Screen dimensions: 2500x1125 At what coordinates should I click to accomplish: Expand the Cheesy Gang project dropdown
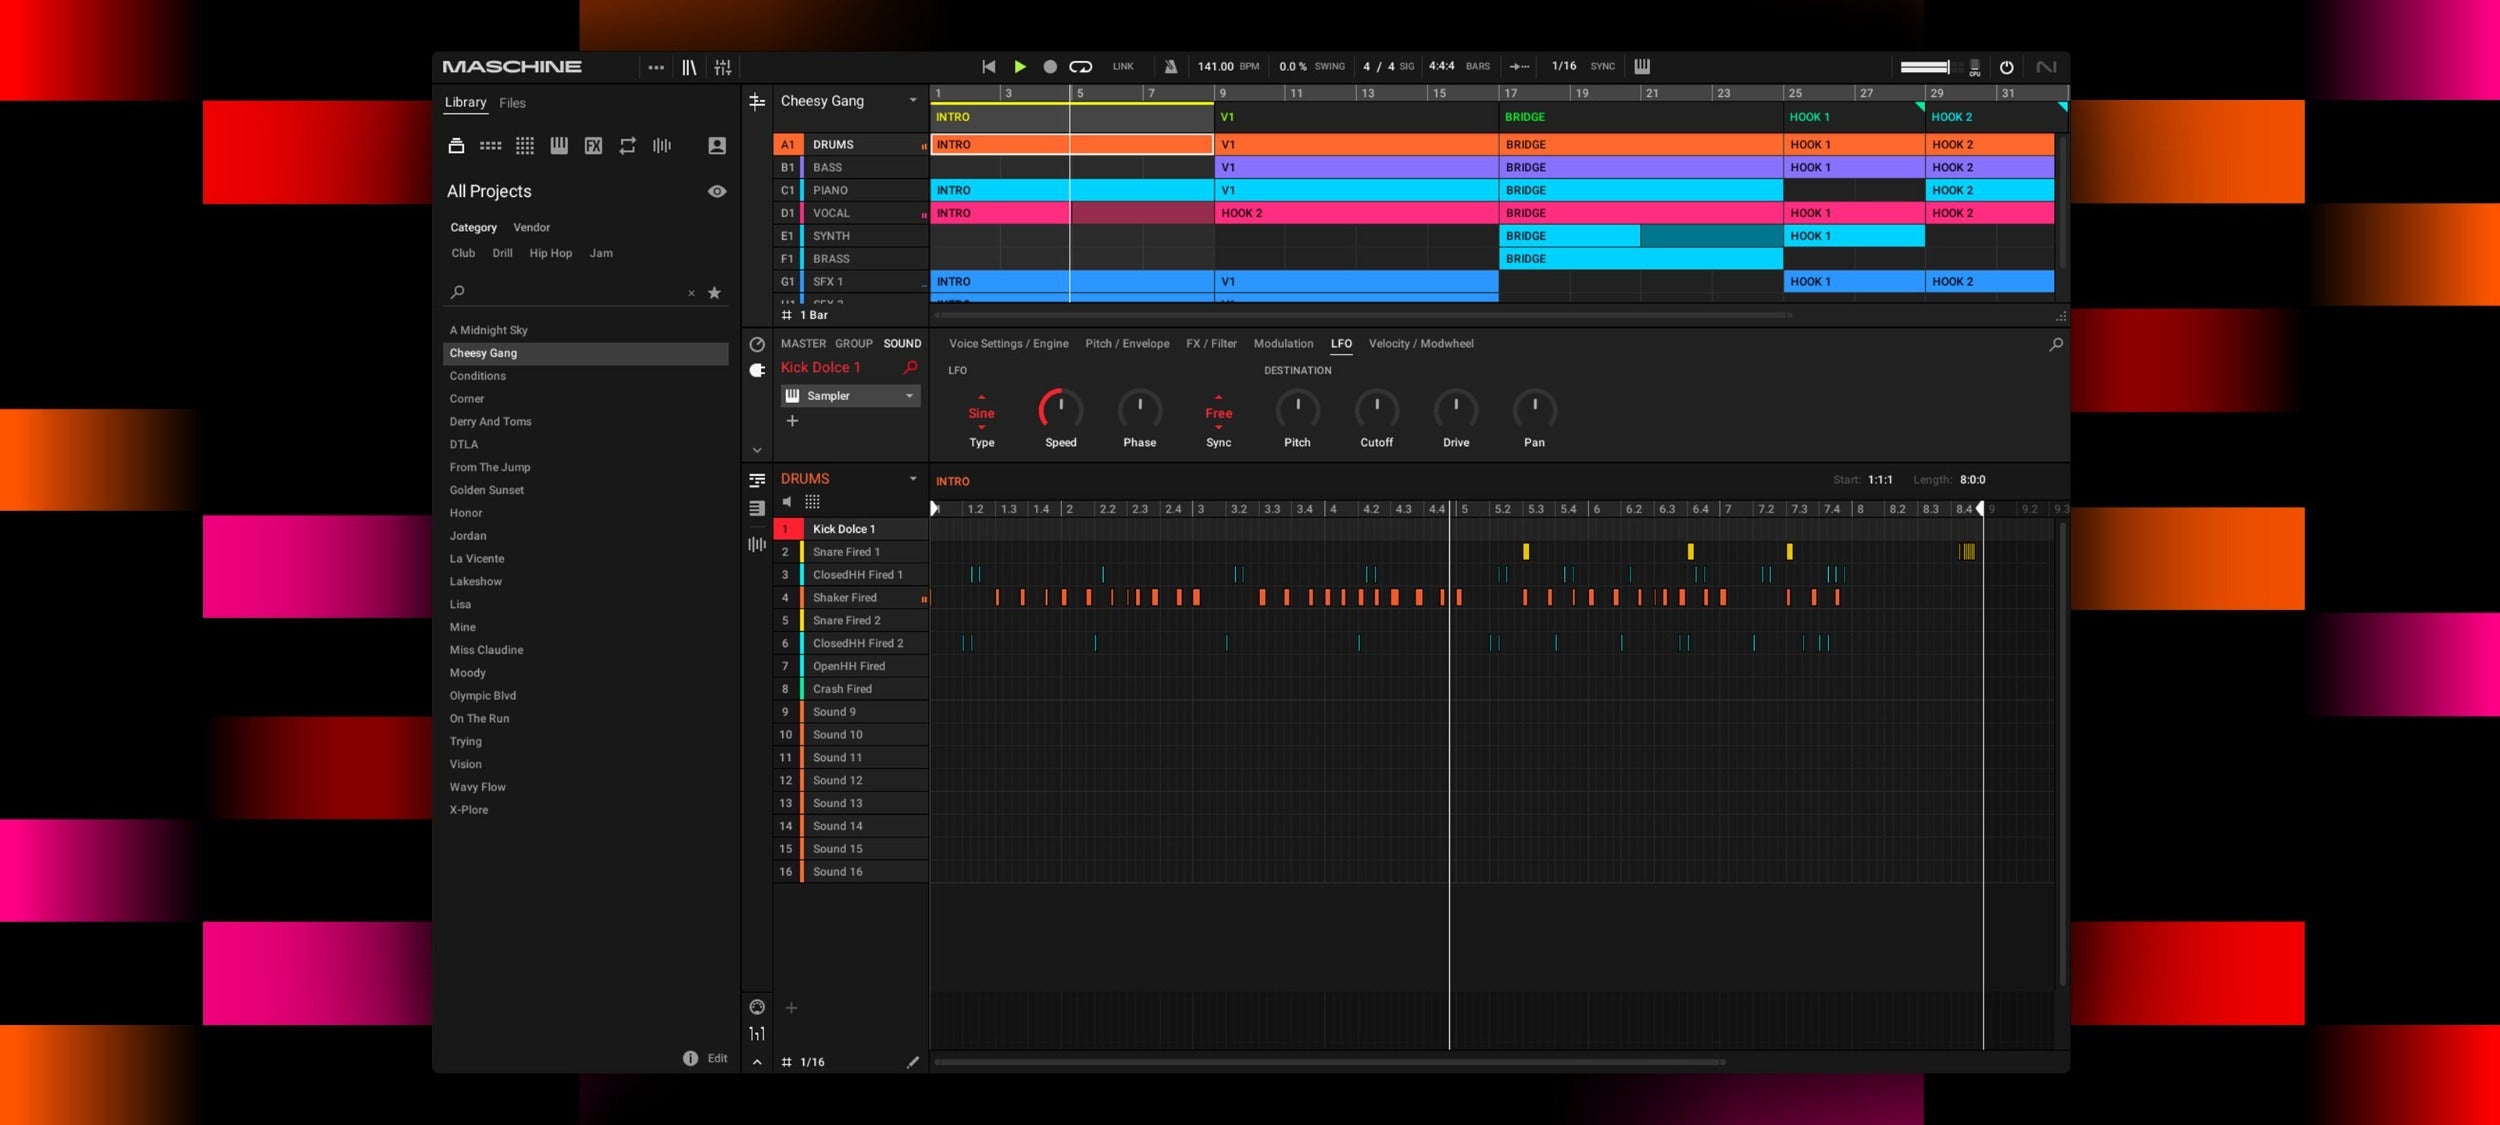tap(912, 101)
